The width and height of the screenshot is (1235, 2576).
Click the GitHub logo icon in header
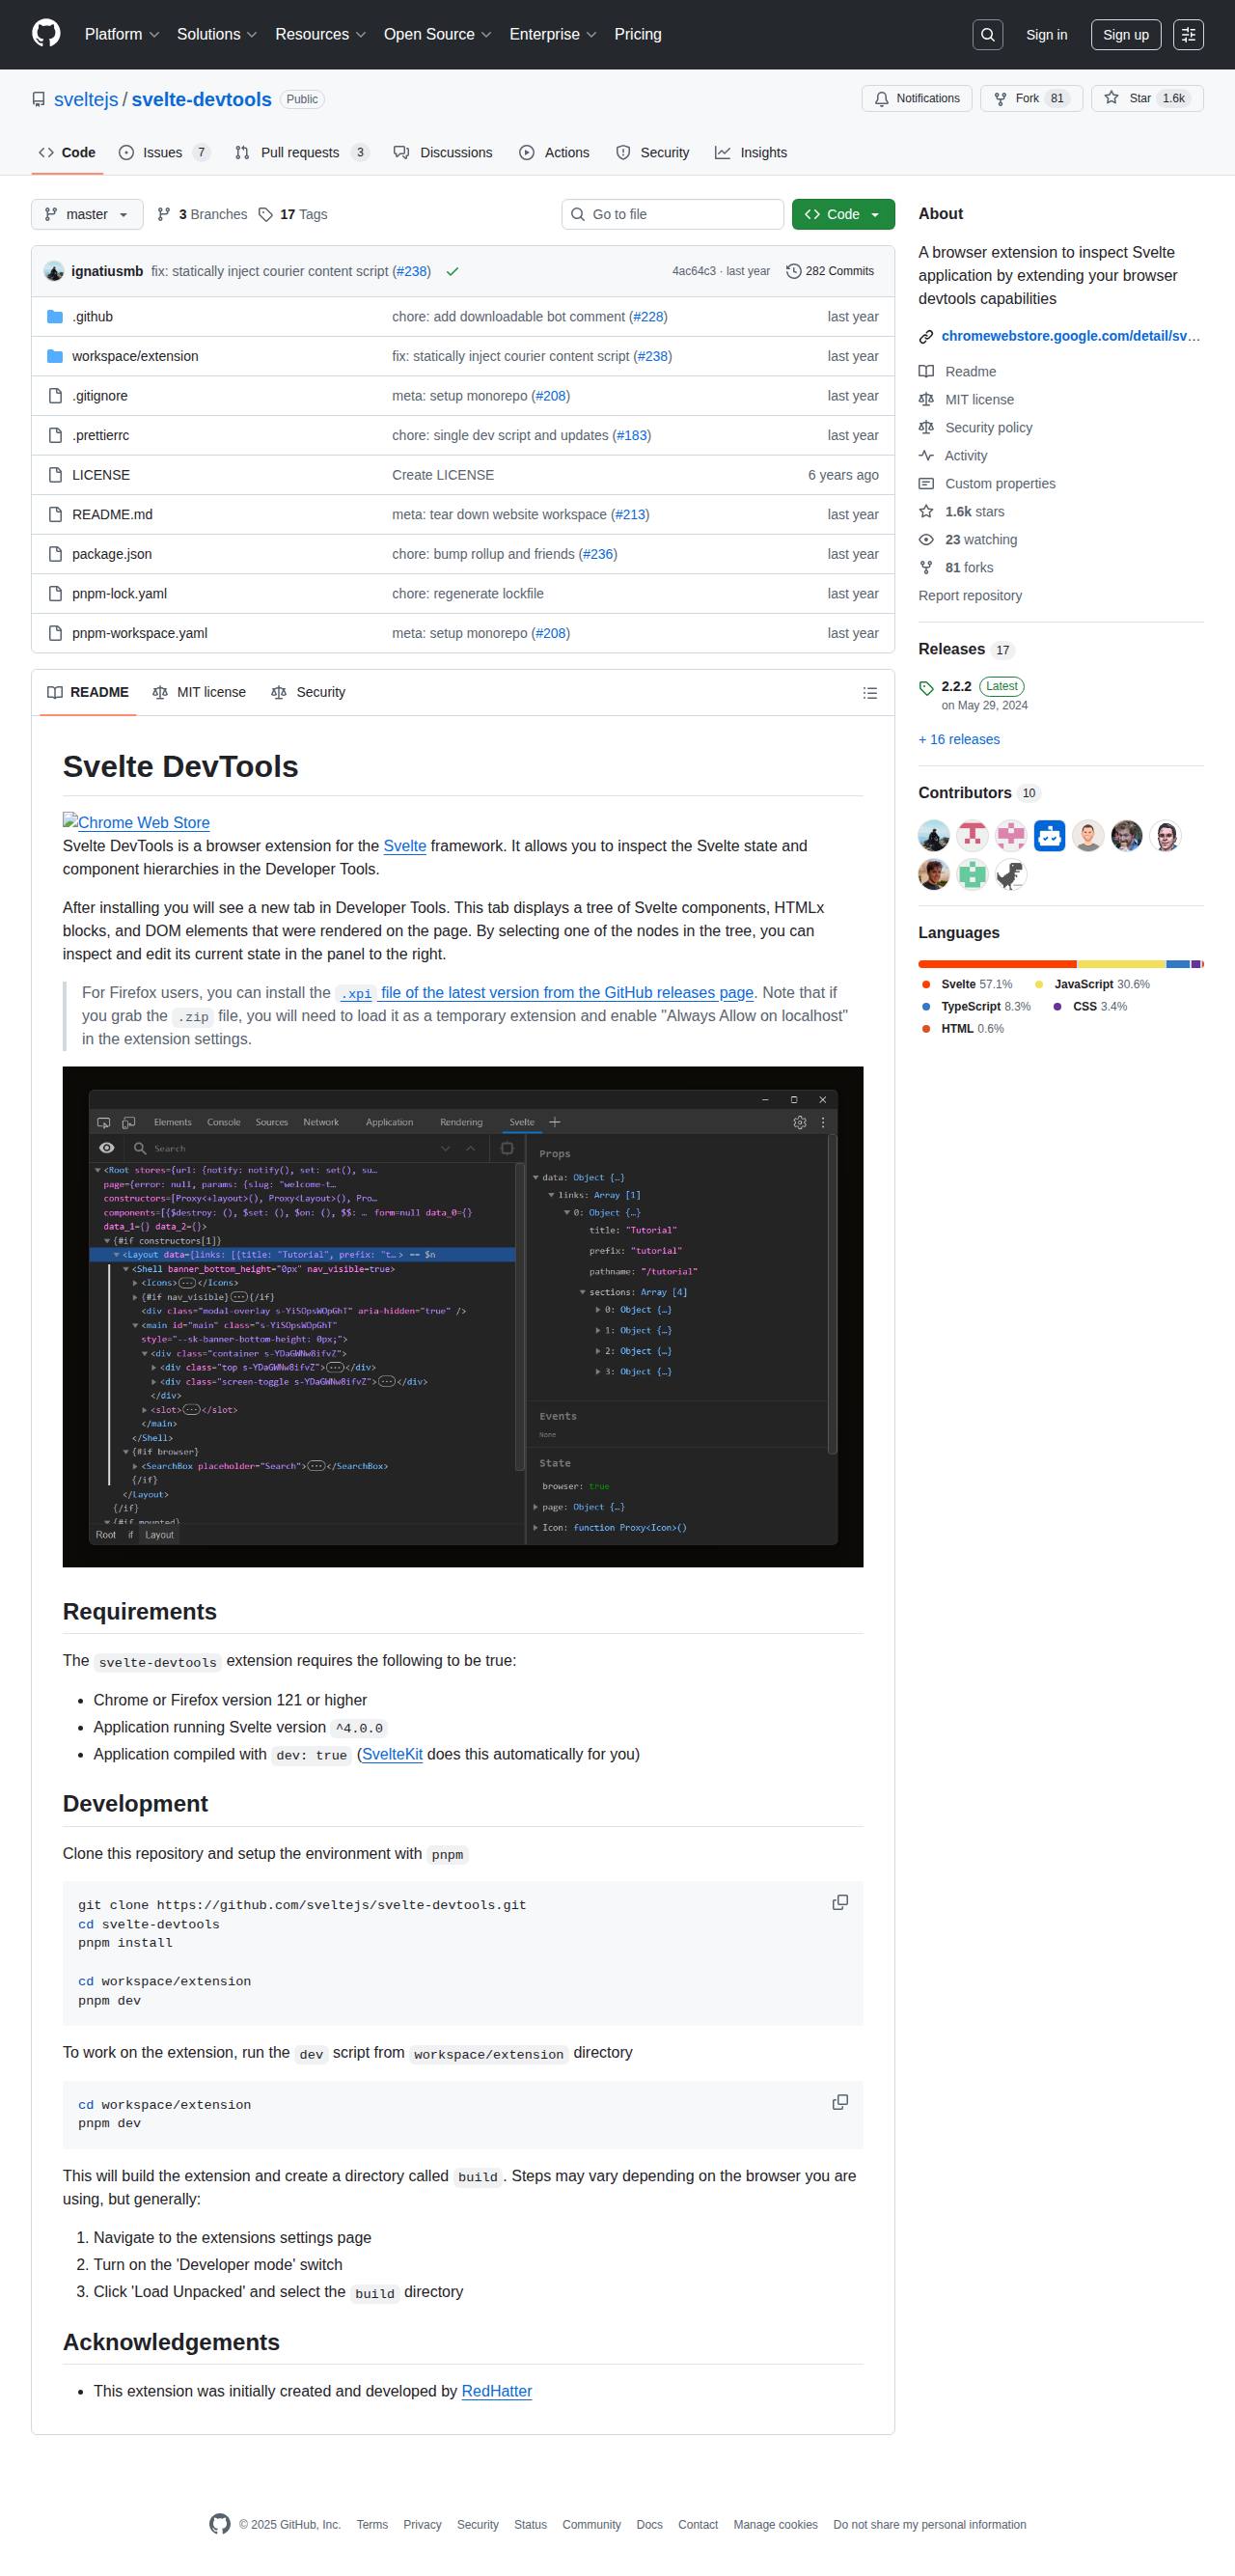(x=46, y=34)
